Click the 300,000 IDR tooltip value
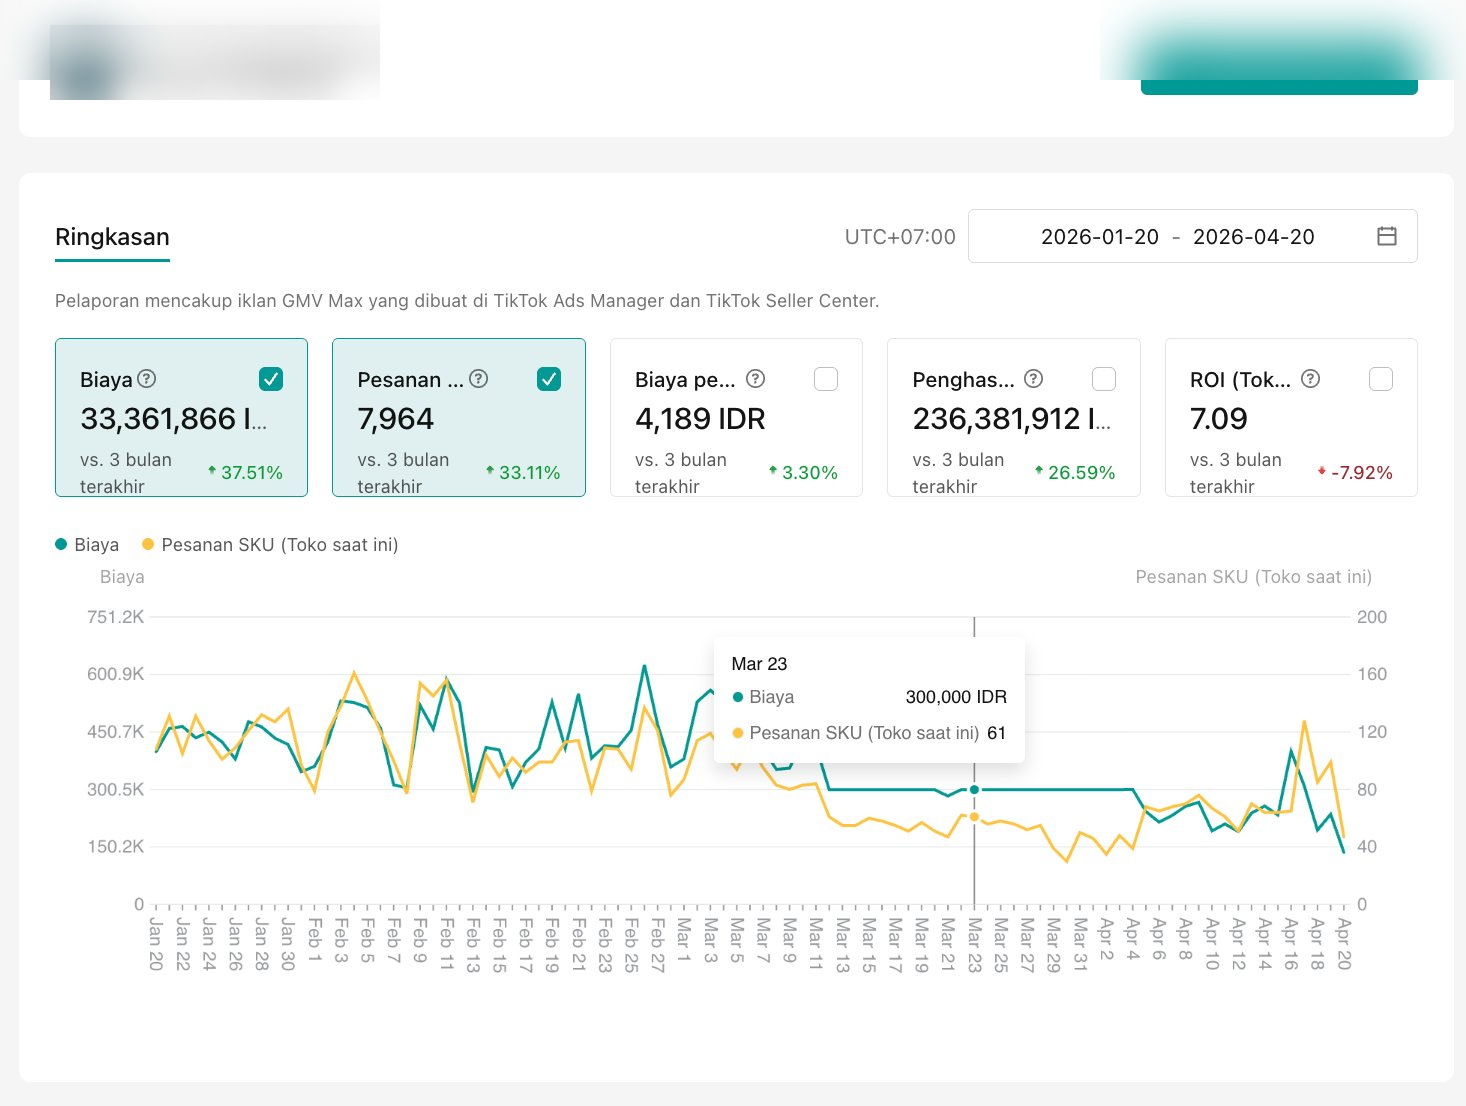The height and width of the screenshot is (1106, 1466). tap(956, 697)
